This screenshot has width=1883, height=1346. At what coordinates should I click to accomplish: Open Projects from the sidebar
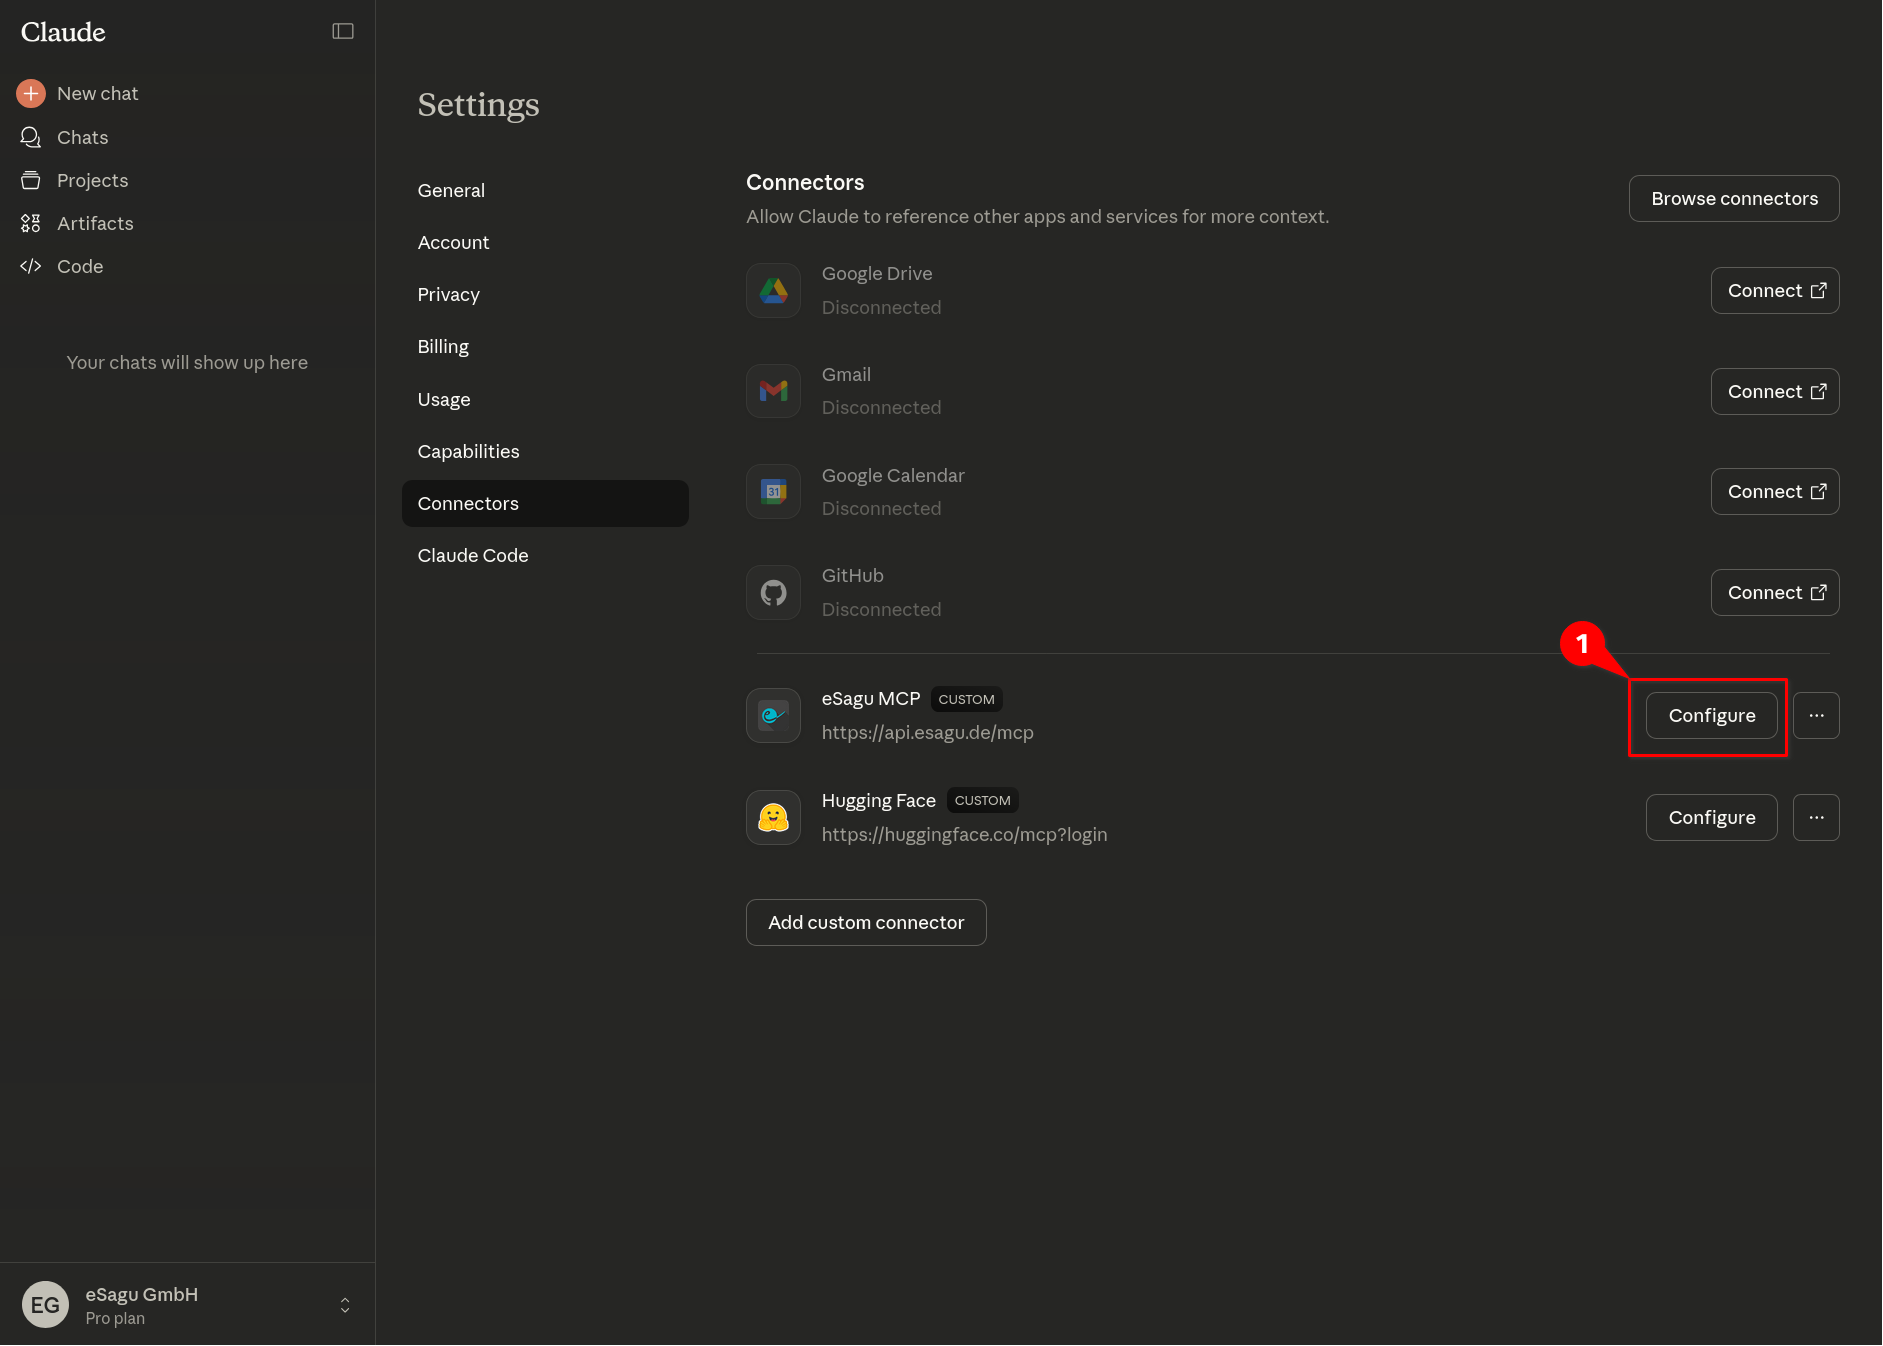[92, 180]
